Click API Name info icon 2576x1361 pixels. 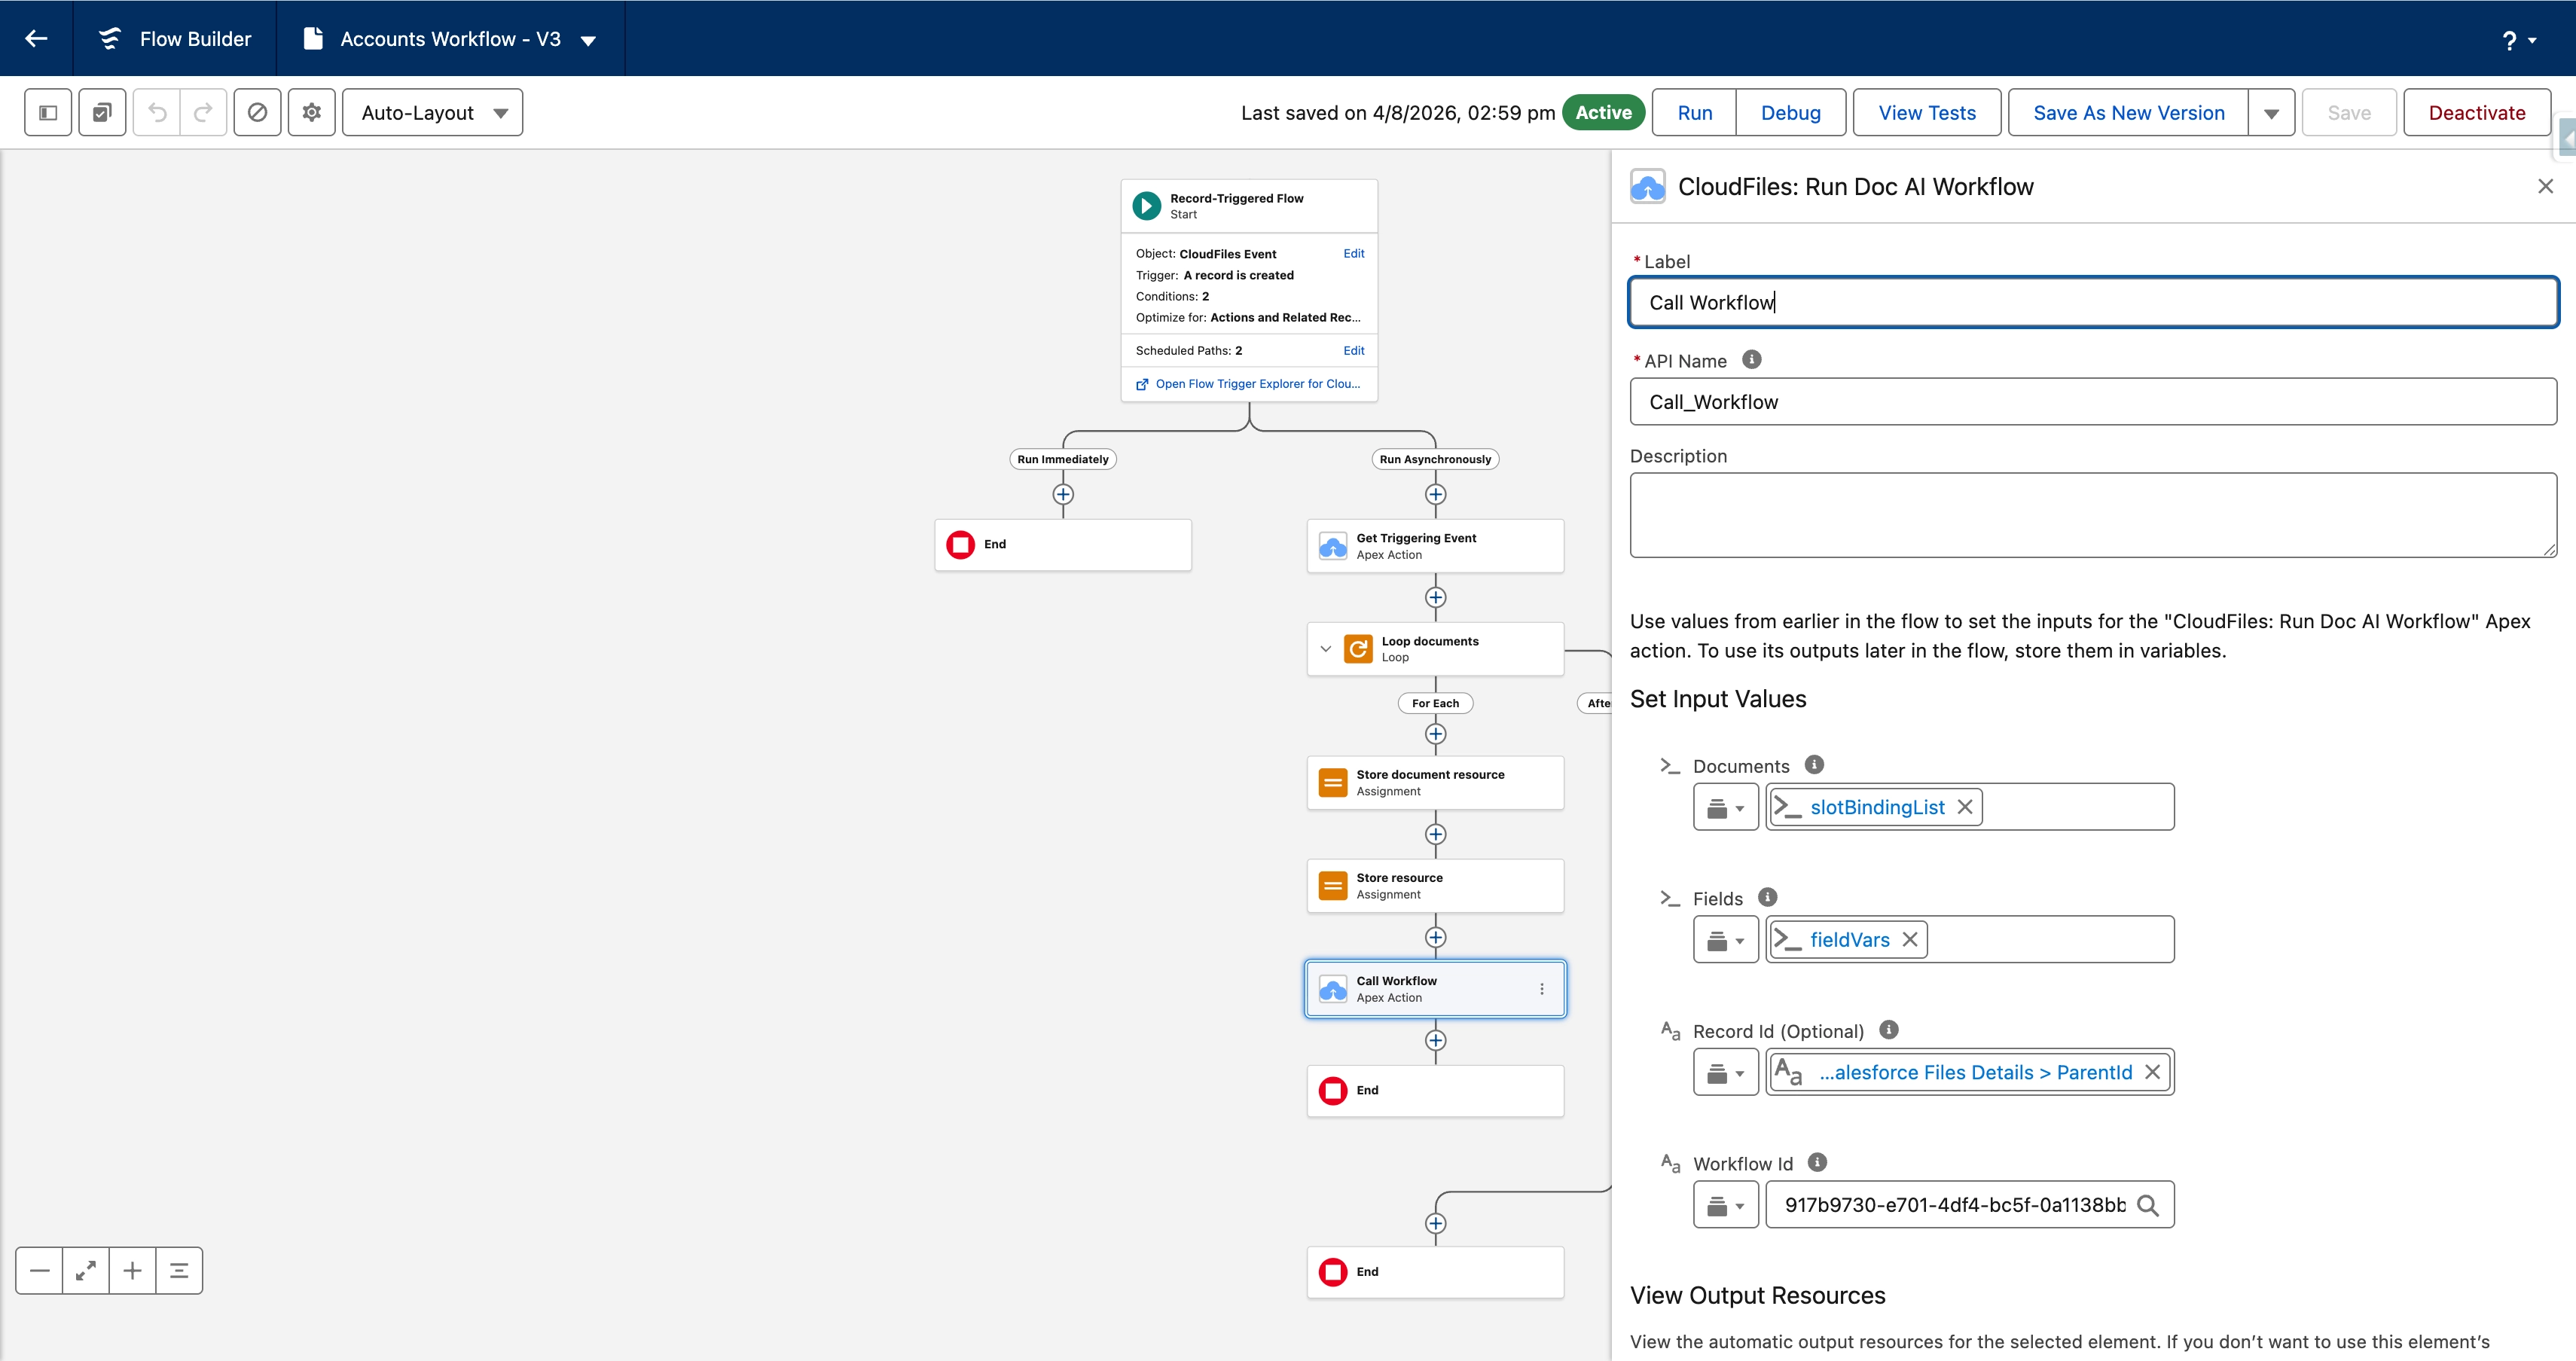1751,359
